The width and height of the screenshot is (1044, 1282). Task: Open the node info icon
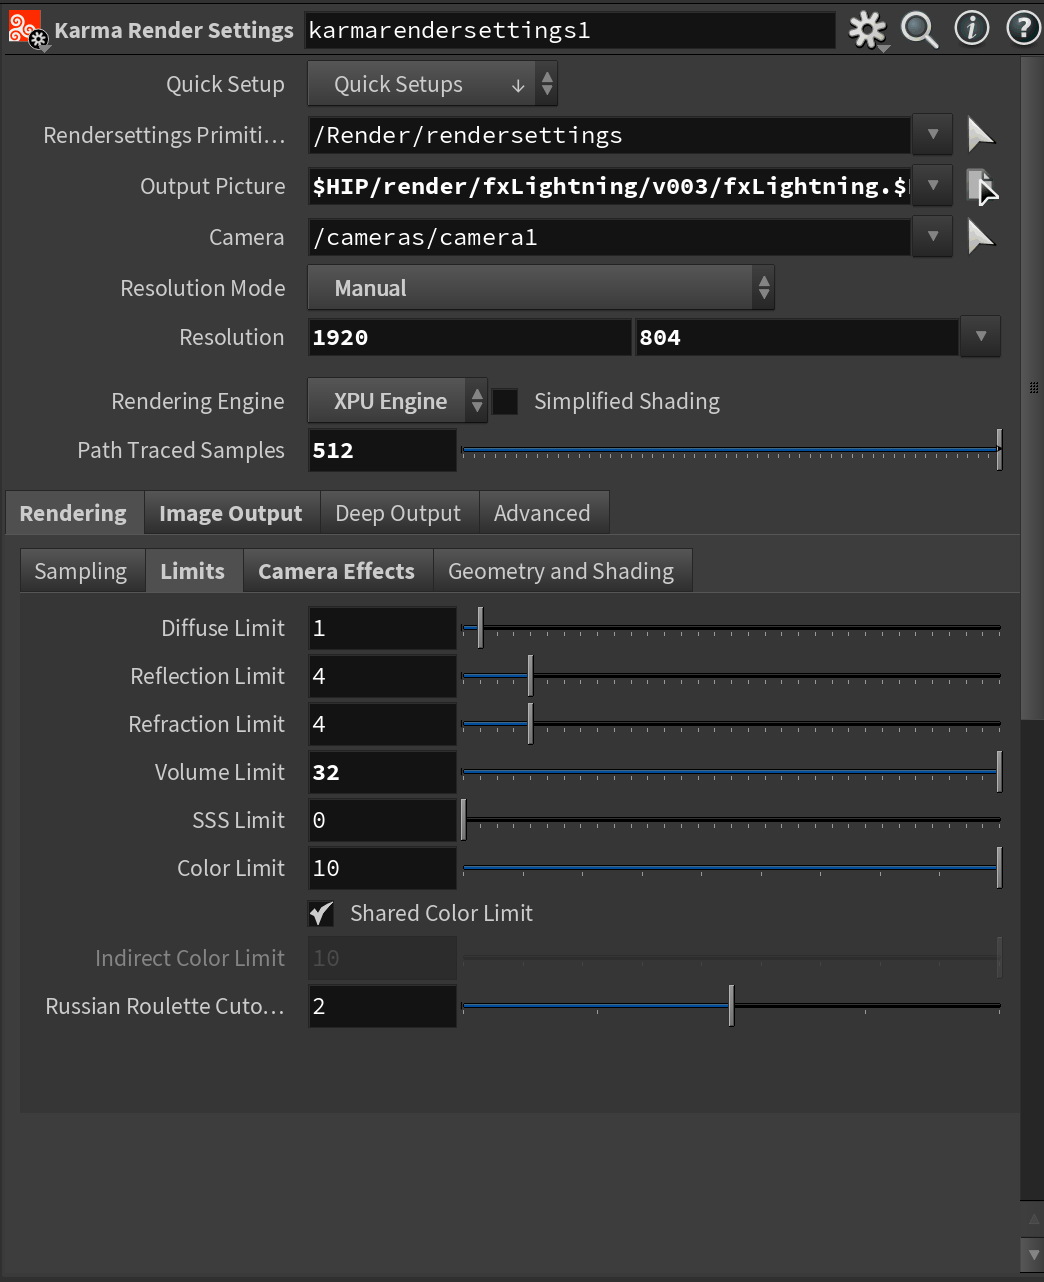(971, 28)
